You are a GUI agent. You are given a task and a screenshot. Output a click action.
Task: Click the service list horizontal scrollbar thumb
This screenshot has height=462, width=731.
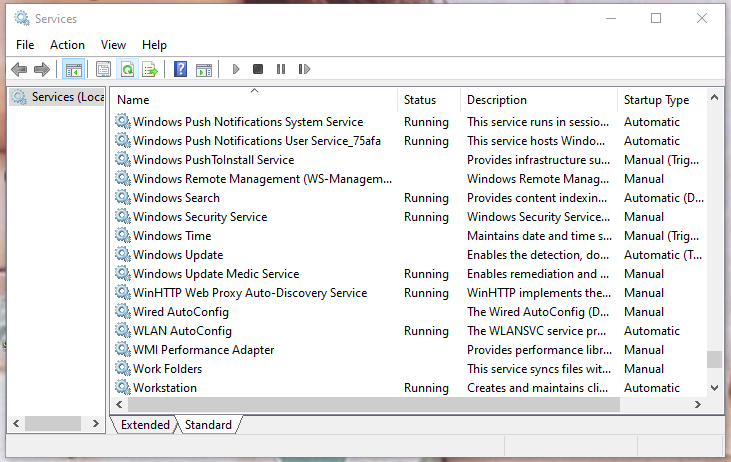(374, 404)
